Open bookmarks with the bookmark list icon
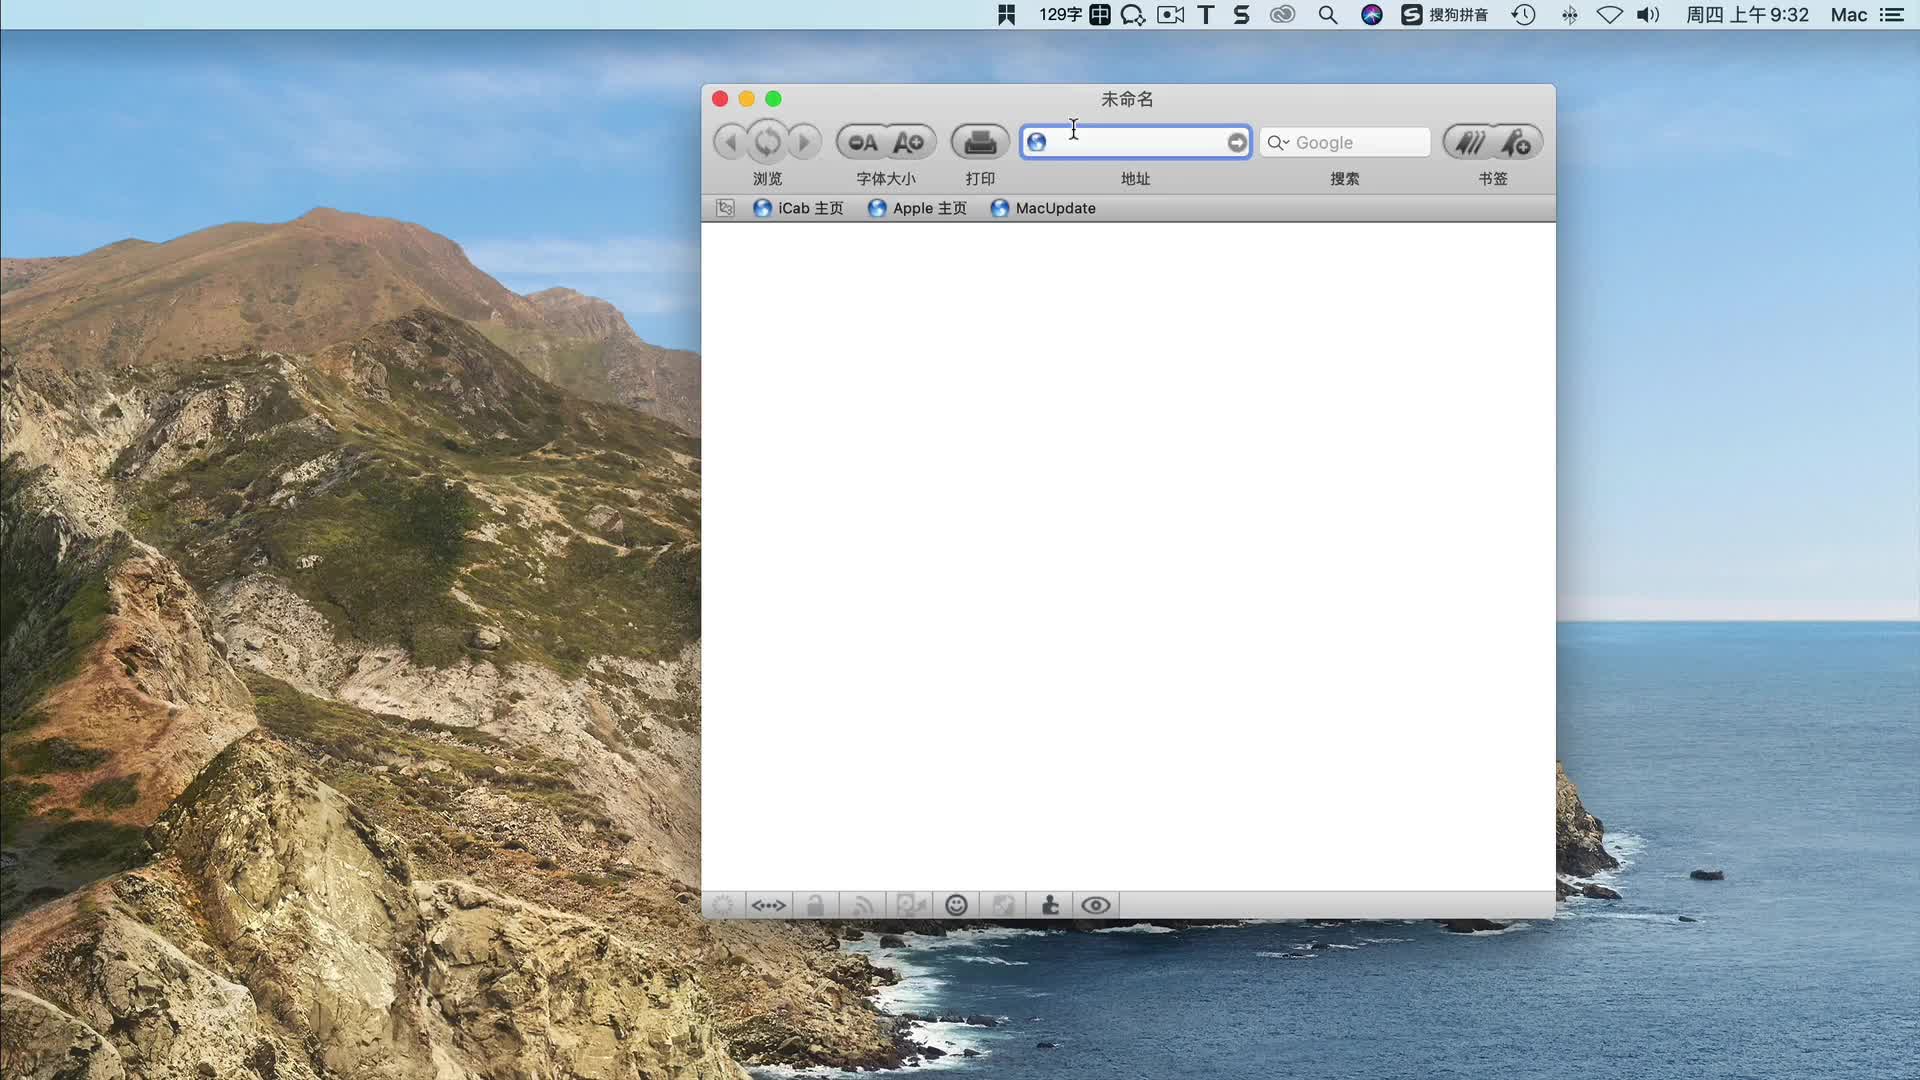This screenshot has width=1920, height=1080. pyautogui.click(x=1468, y=141)
